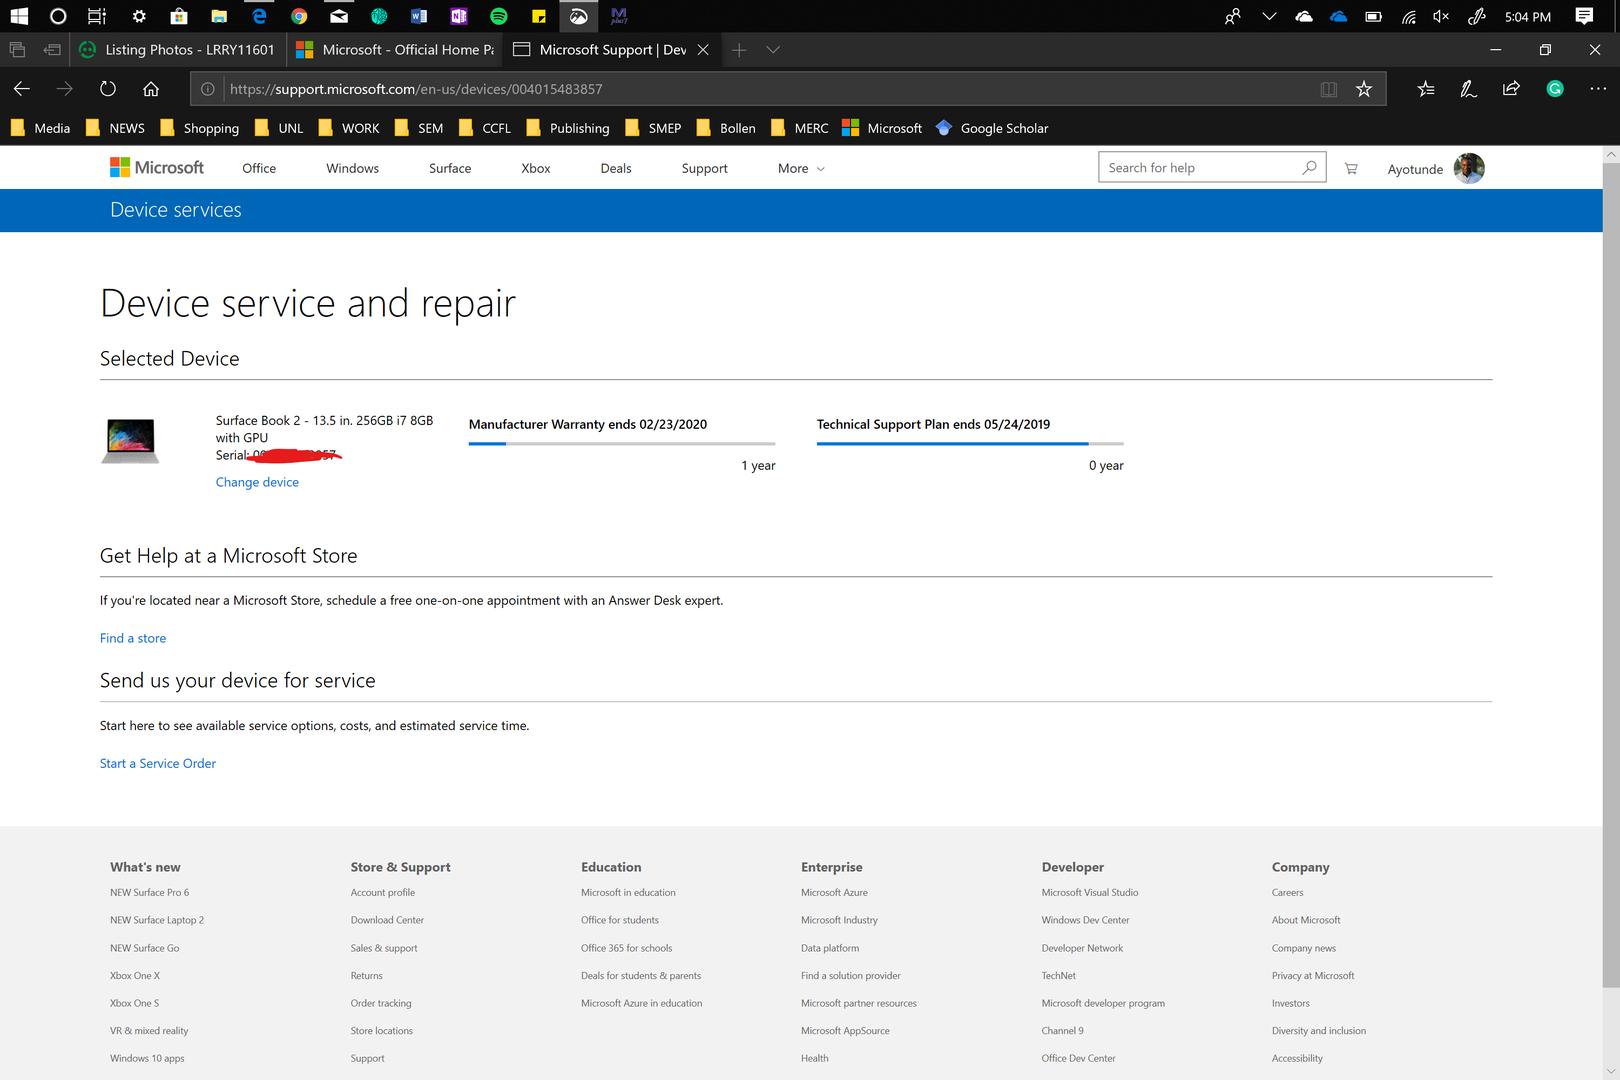The width and height of the screenshot is (1620, 1080).
Task: Open the Publishing bookmarks folder
Action: click(x=567, y=128)
